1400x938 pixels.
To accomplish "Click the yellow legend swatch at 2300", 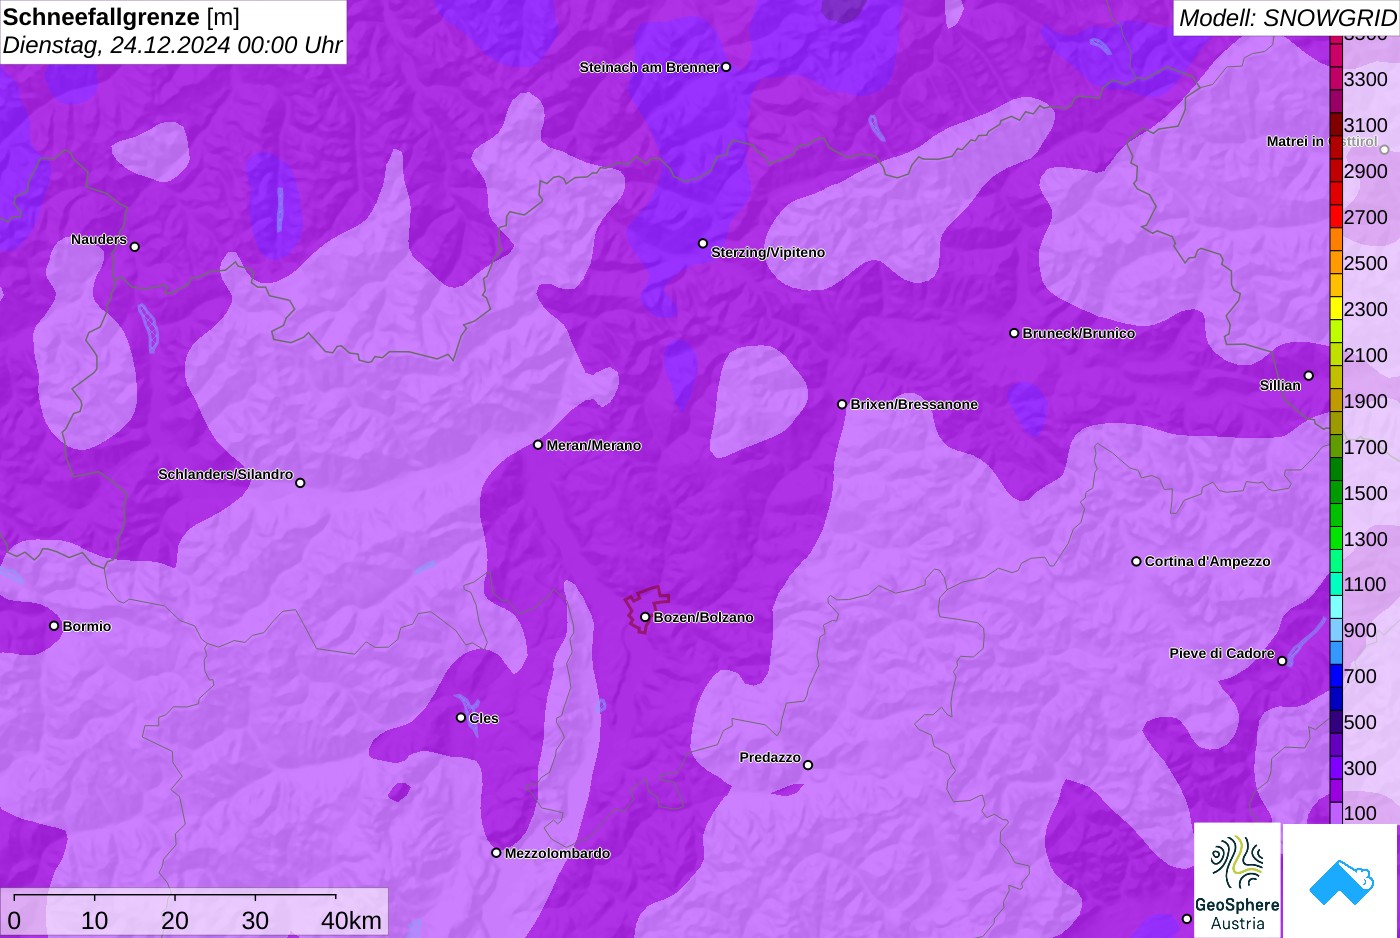I will pyautogui.click(x=1336, y=309).
